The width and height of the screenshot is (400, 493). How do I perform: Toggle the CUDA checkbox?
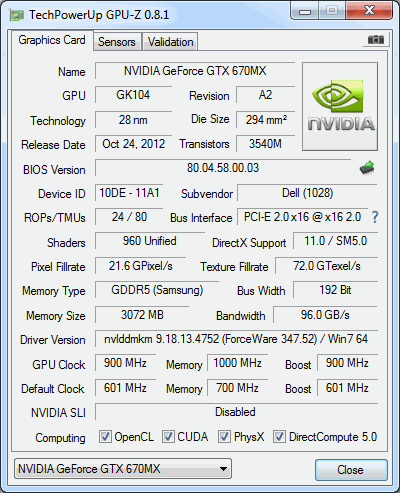click(168, 436)
